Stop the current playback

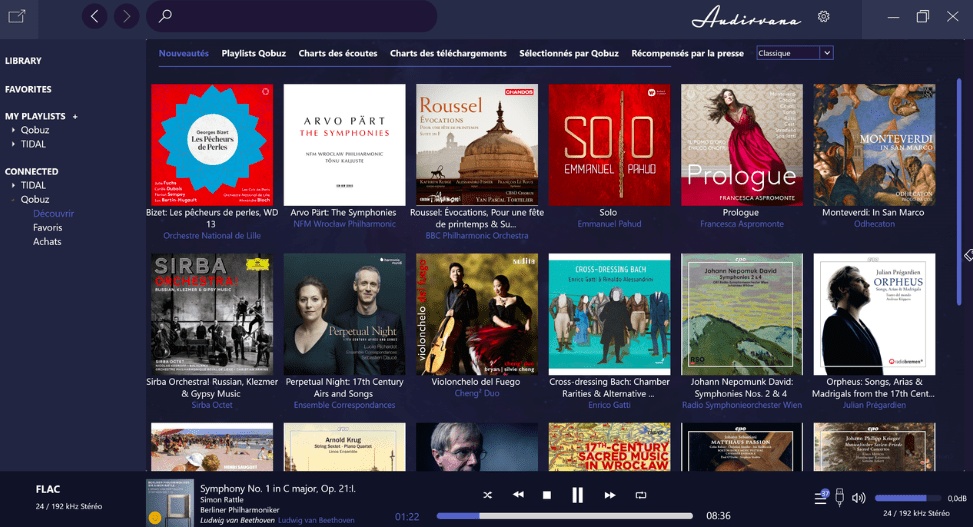(x=547, y=495)
